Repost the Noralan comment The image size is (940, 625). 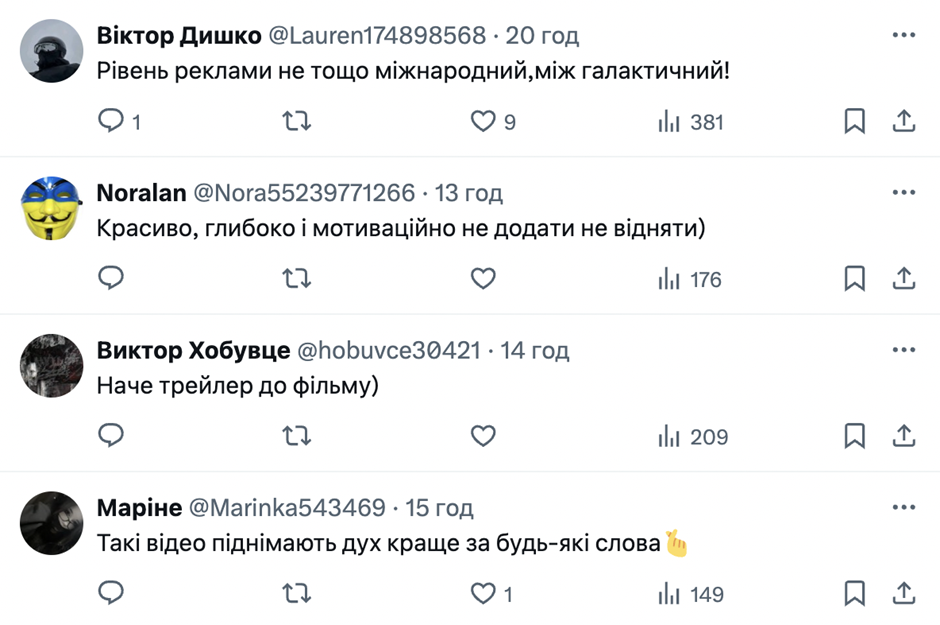pyautogui.click(x=296, y=280)
